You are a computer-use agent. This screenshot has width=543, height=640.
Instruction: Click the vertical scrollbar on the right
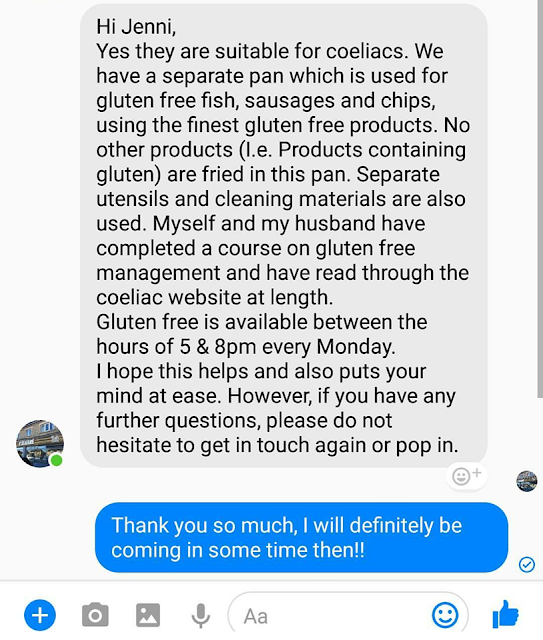tap(540, 199)
